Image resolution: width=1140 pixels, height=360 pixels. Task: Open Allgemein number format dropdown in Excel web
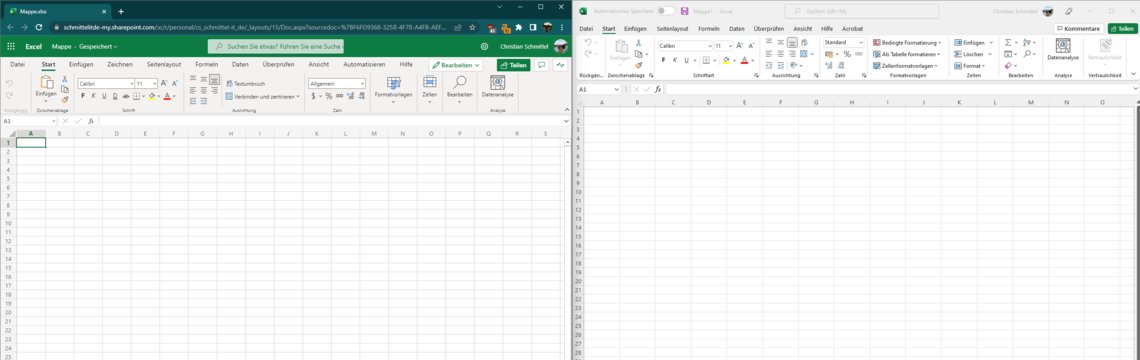point(337,84)
